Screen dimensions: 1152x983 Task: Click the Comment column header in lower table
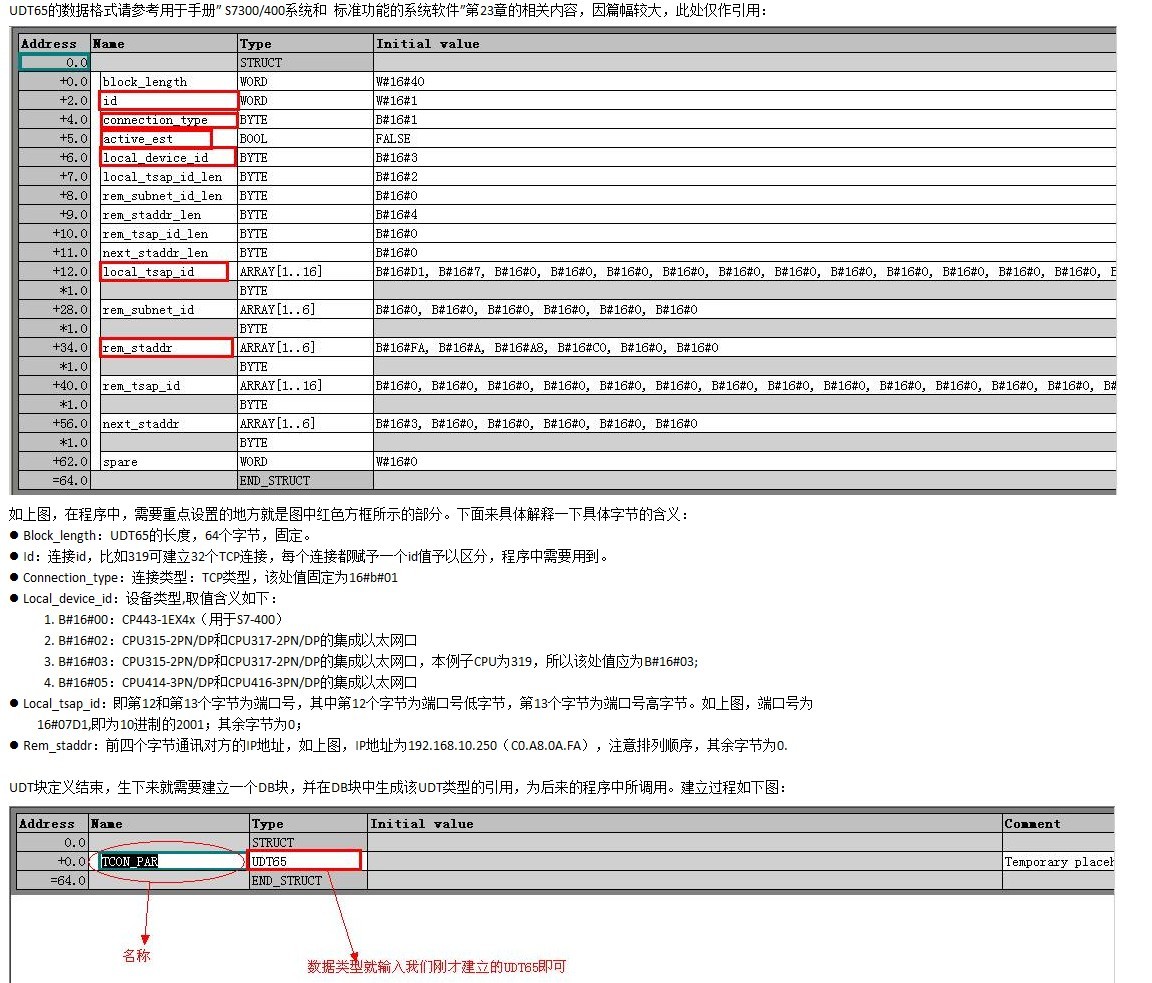tap(1058, 824)
